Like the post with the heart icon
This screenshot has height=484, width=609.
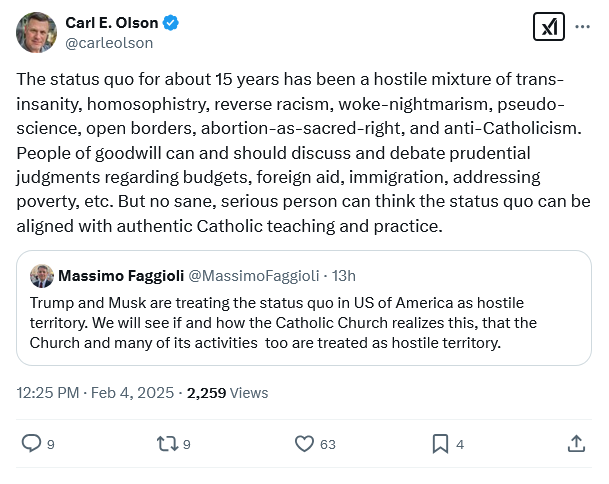coord(305,443)
